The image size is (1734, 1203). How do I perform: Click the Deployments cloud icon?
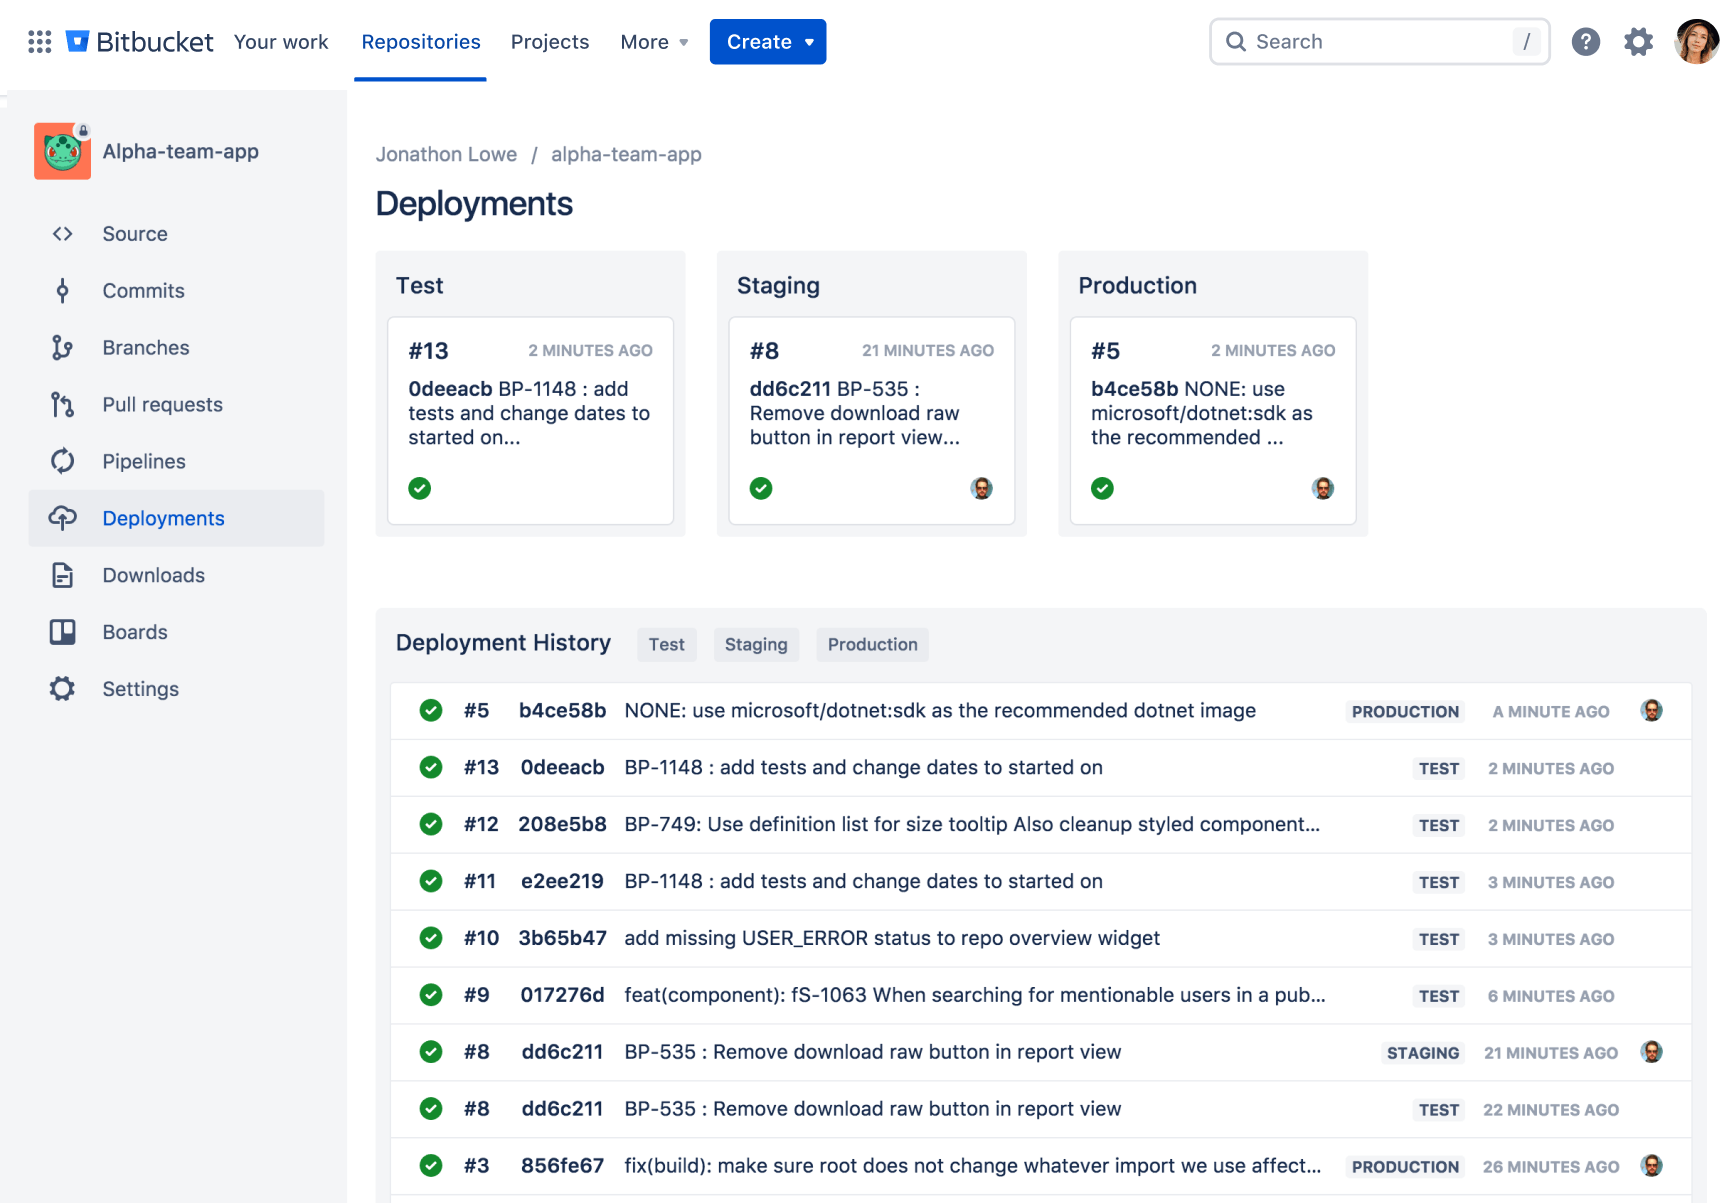click(x=62, y=518)
